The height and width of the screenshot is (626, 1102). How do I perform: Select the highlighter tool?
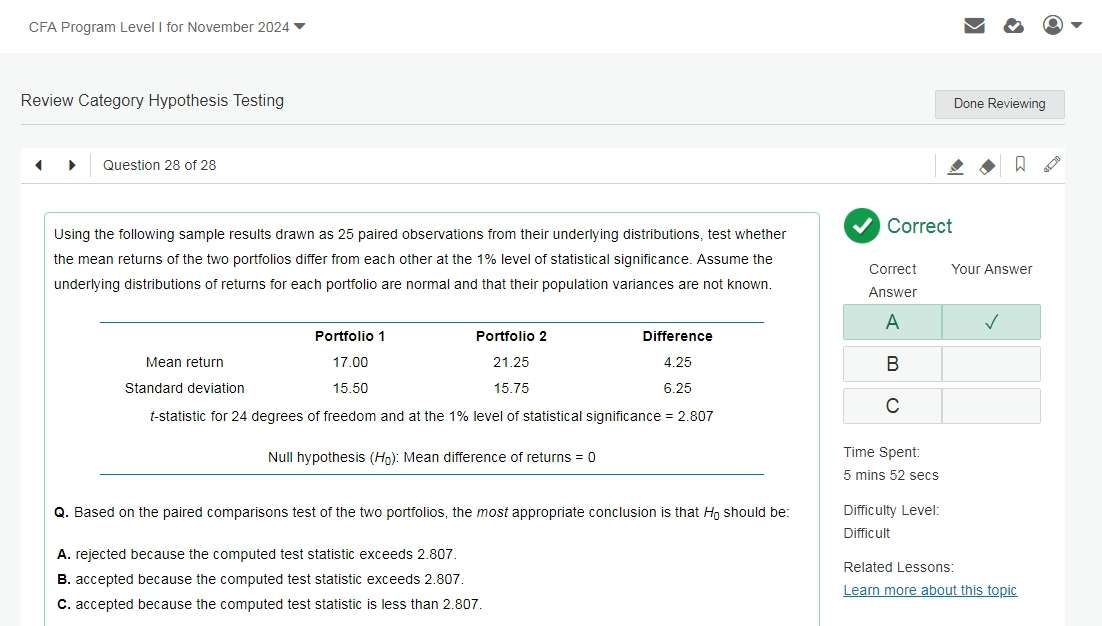955,166
